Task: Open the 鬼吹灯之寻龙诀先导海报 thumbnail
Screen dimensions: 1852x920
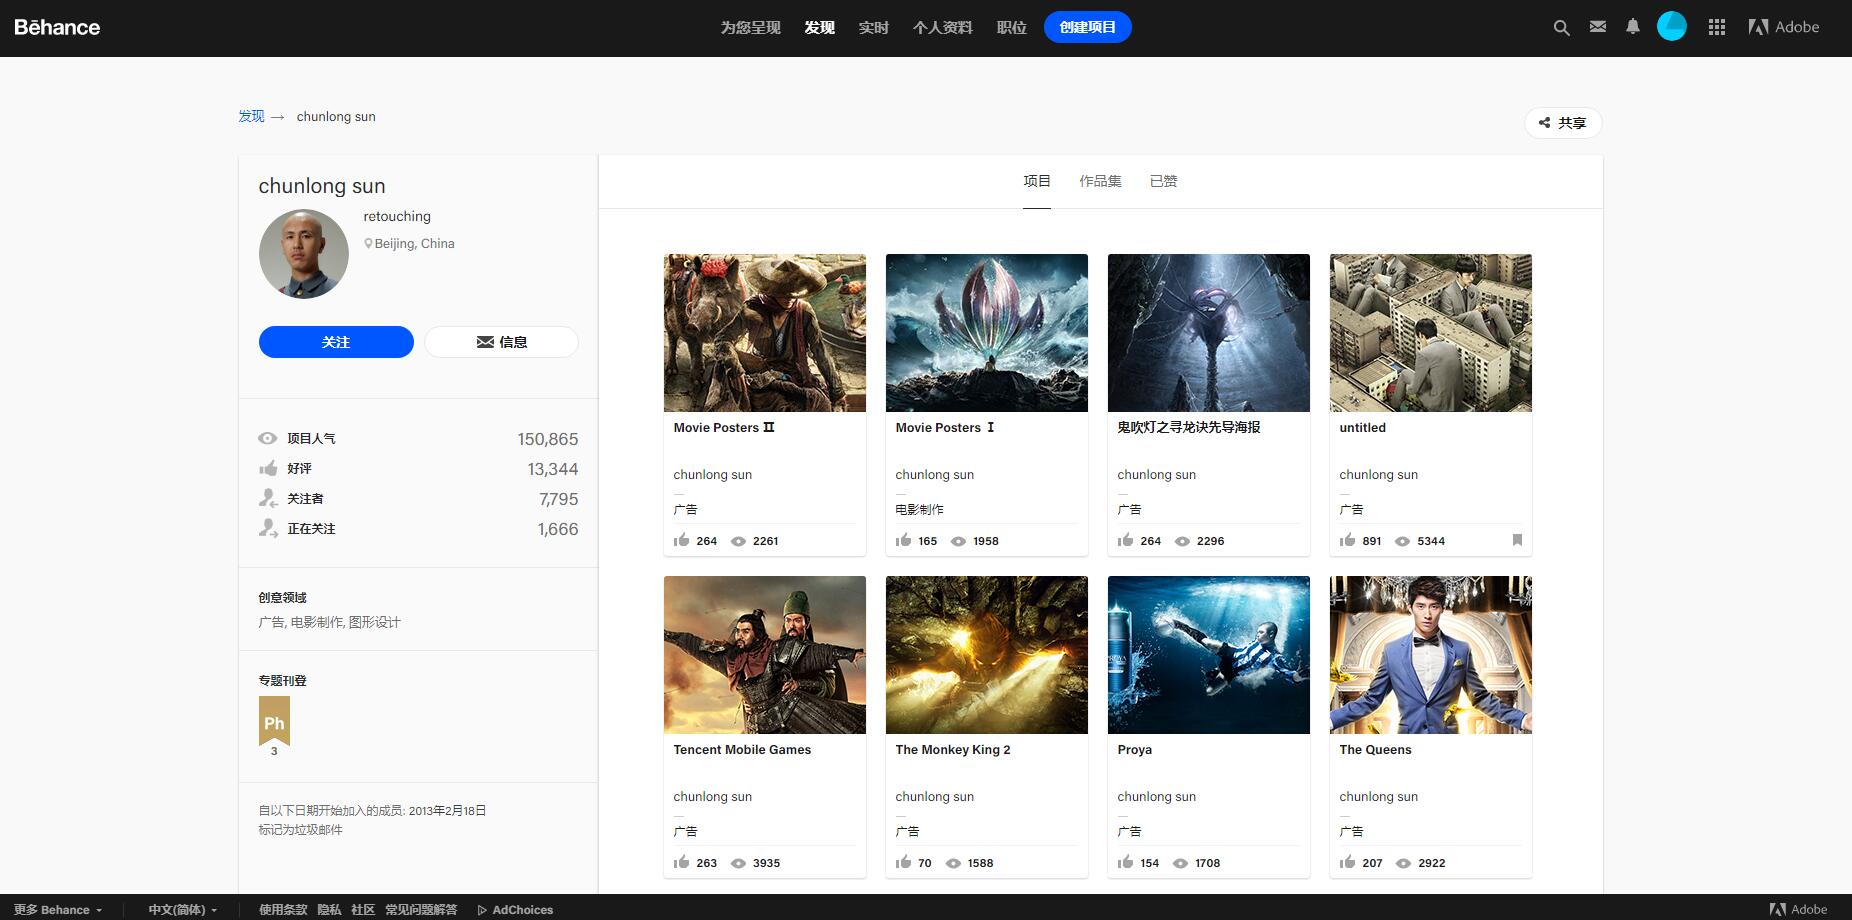Action: click(1209, 333)
